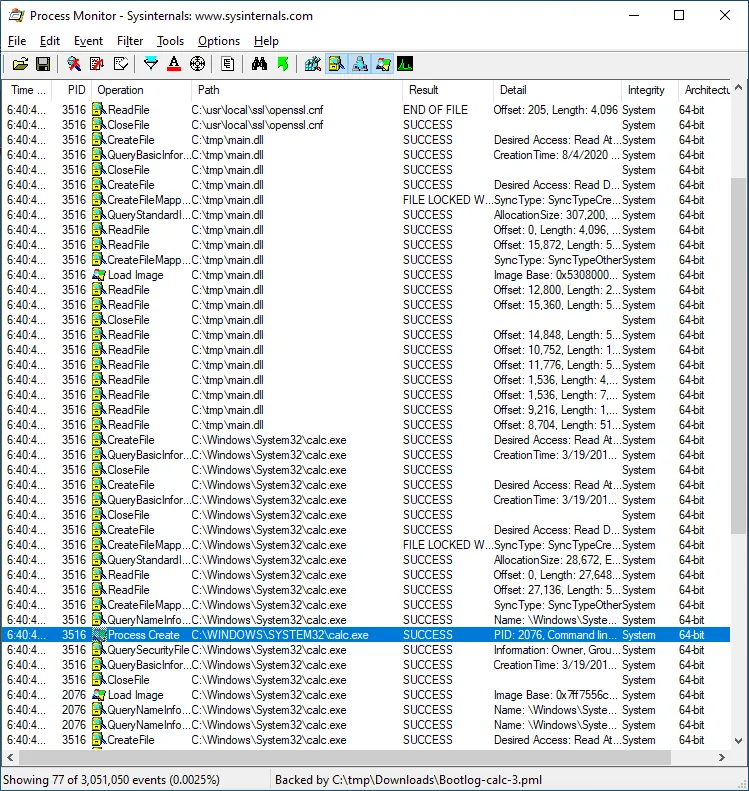Open the File menu
This screenshot has height=791, width=749.
[x=17, y=41]
